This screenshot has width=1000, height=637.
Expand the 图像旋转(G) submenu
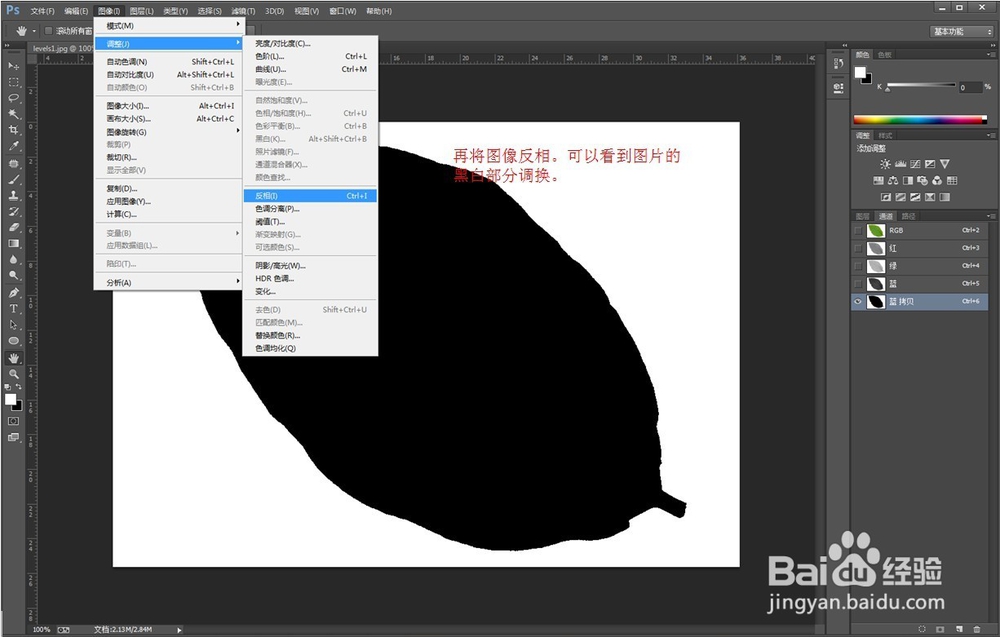[x=168, y=132]
